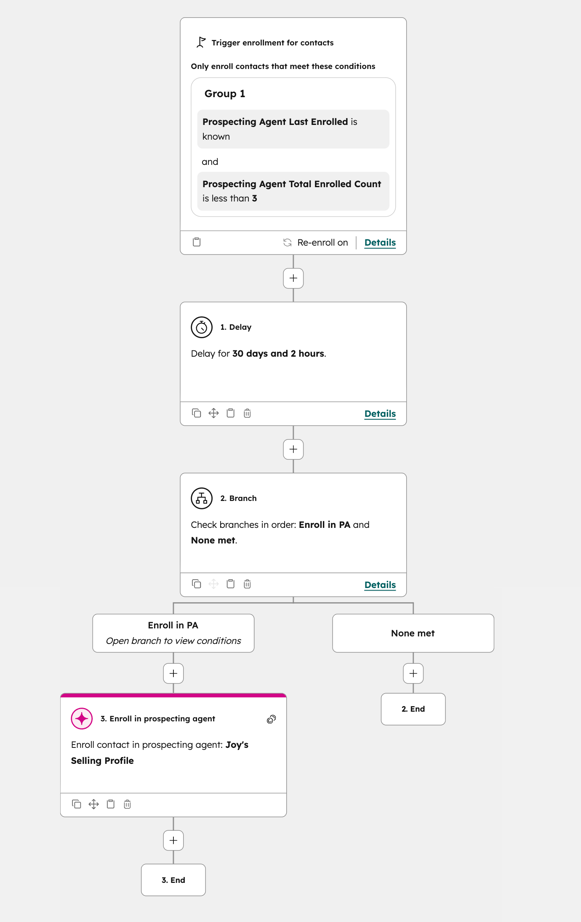Move the Enroll in prospecting agent action
The width and height of the screenshot is (581, 922).
pos(93,804)
